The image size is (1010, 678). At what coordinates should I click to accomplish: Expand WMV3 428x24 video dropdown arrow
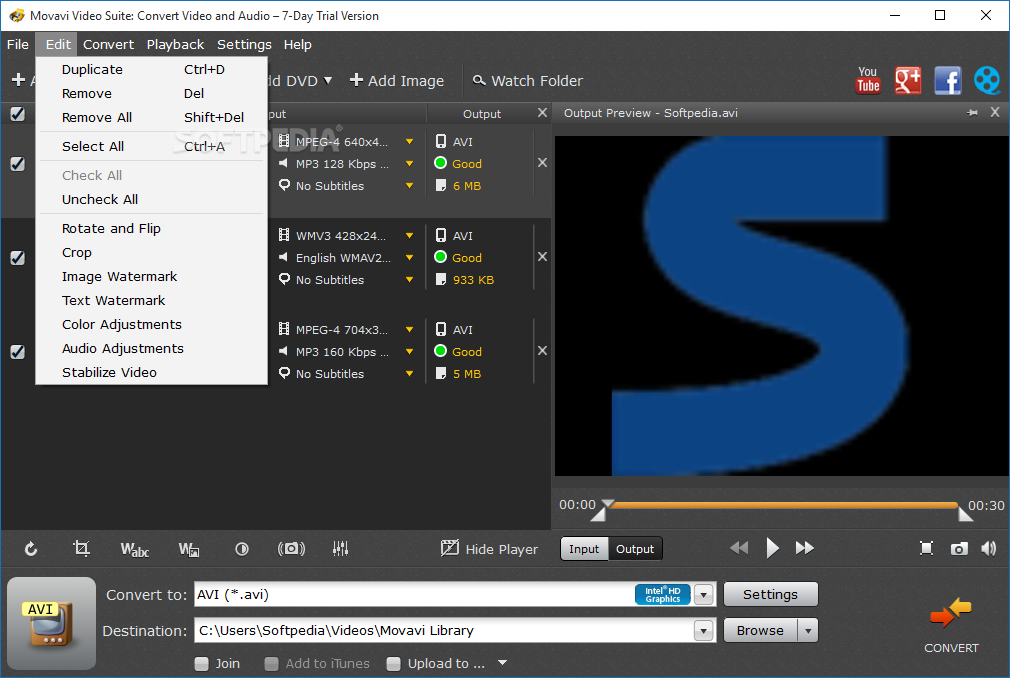[x=409, y=236]
